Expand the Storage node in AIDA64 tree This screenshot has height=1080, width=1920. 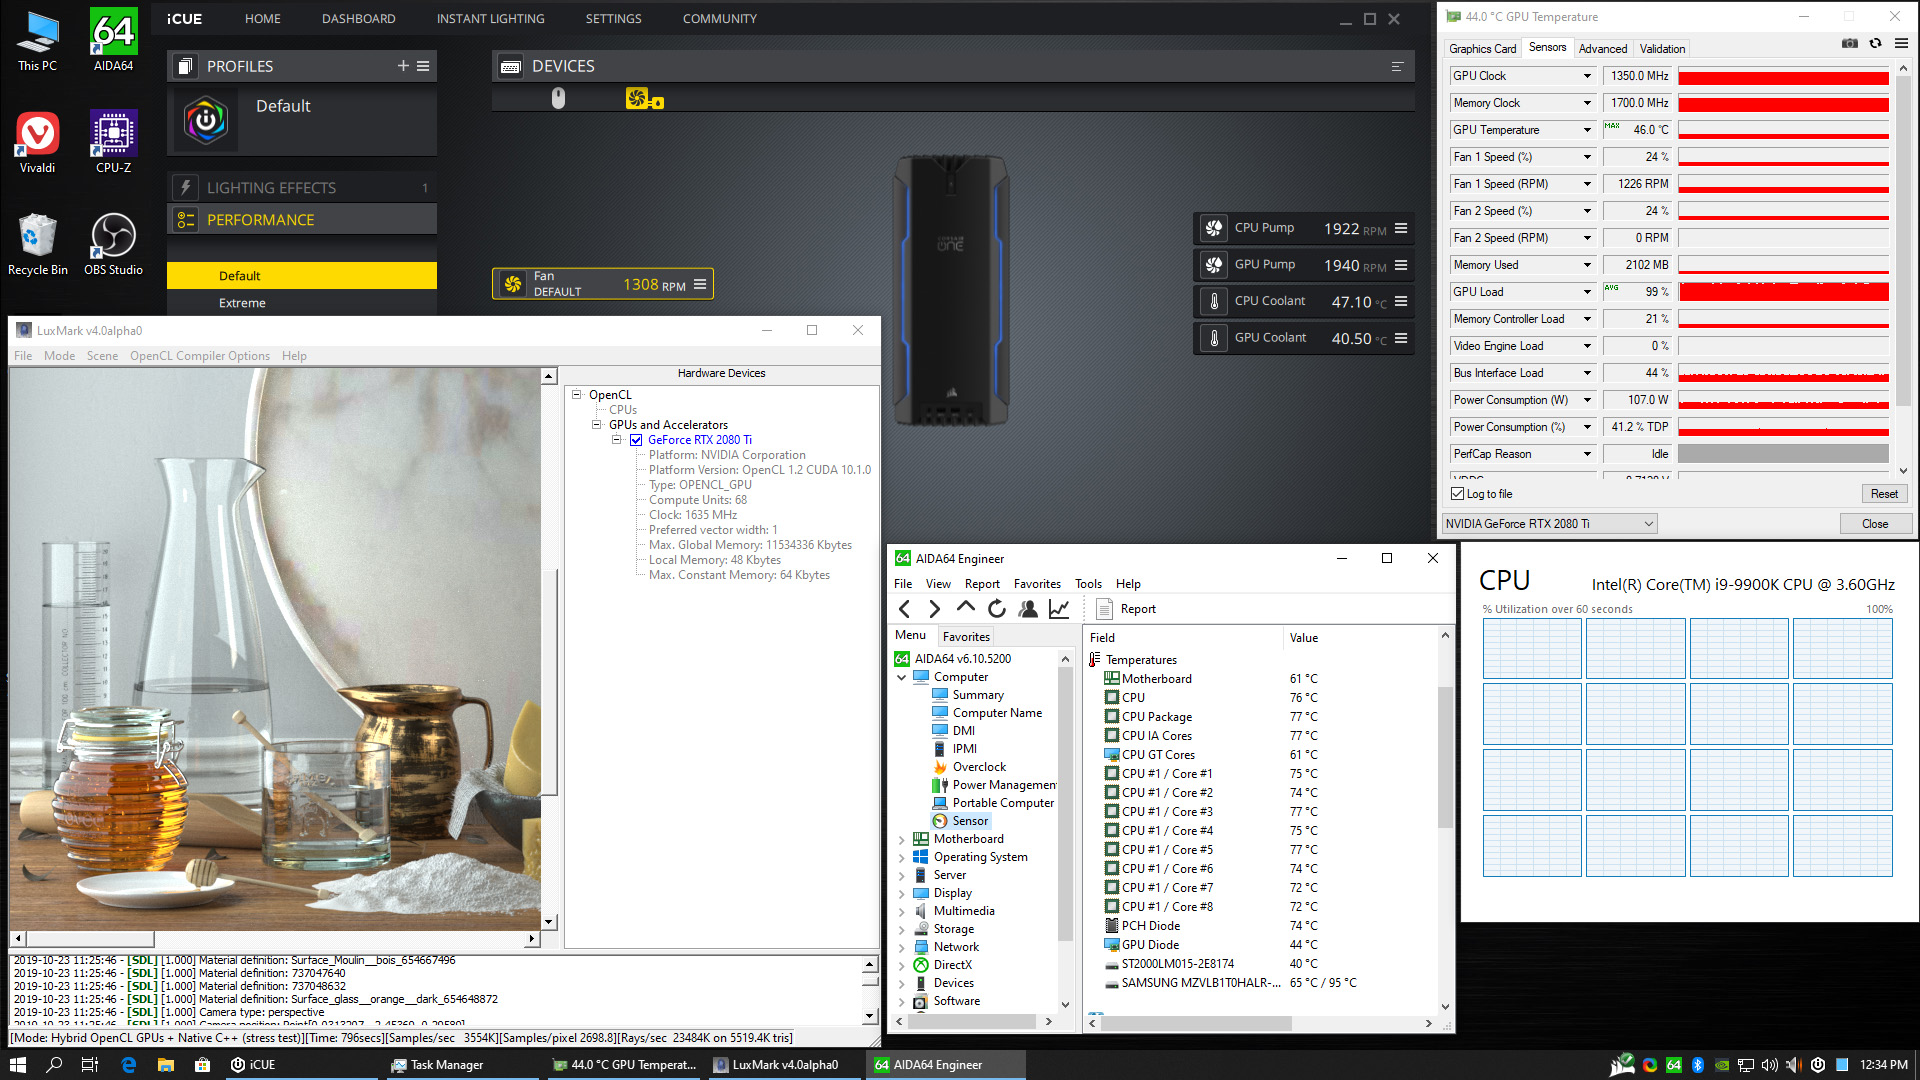click(902, 930)
